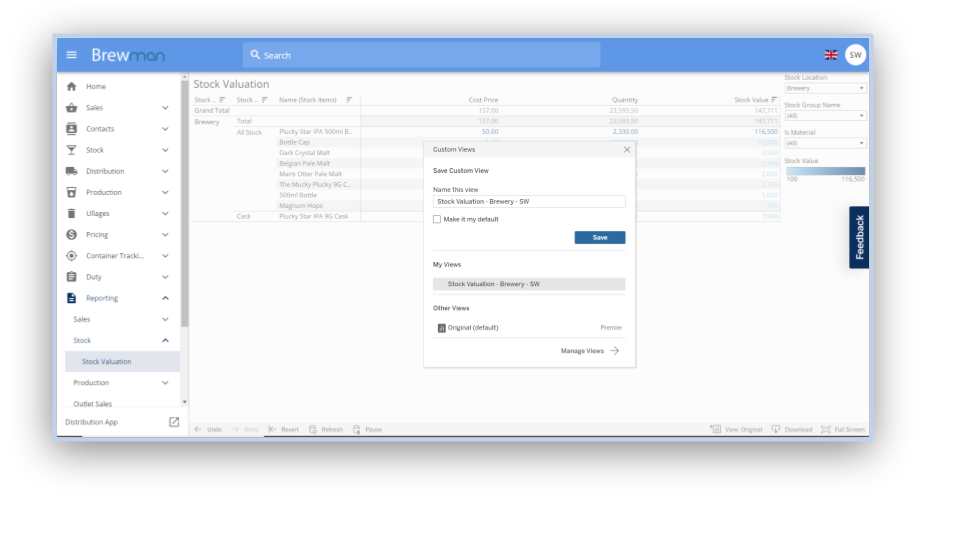Screen dimensions: 960x540
Task: Open the Is Material dropdown
Action: tap(825, 143)
